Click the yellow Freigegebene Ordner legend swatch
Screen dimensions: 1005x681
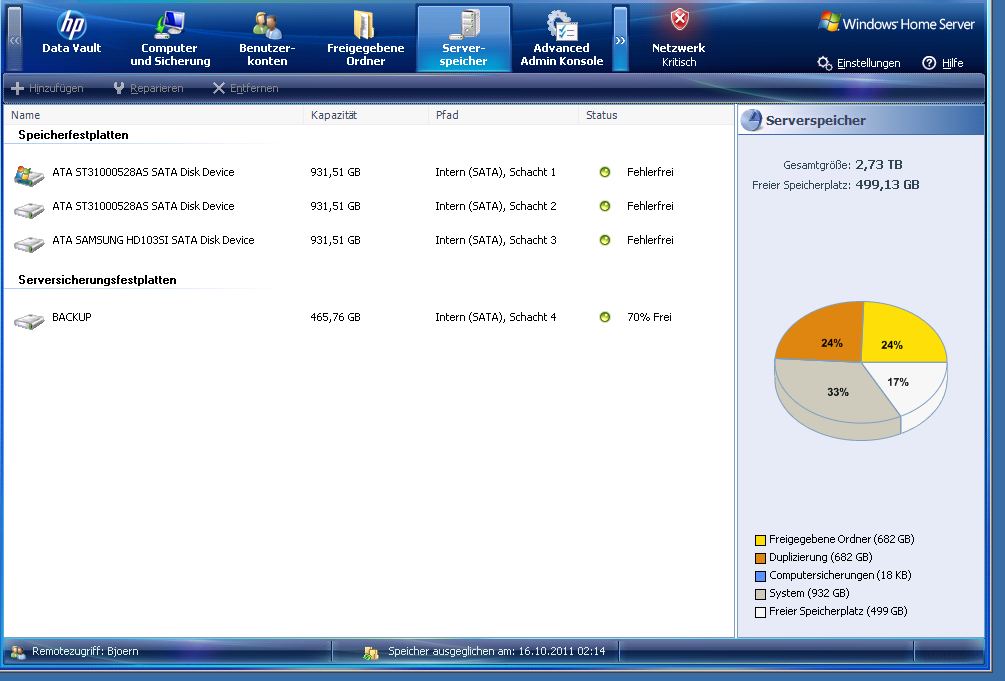point(761,540)
